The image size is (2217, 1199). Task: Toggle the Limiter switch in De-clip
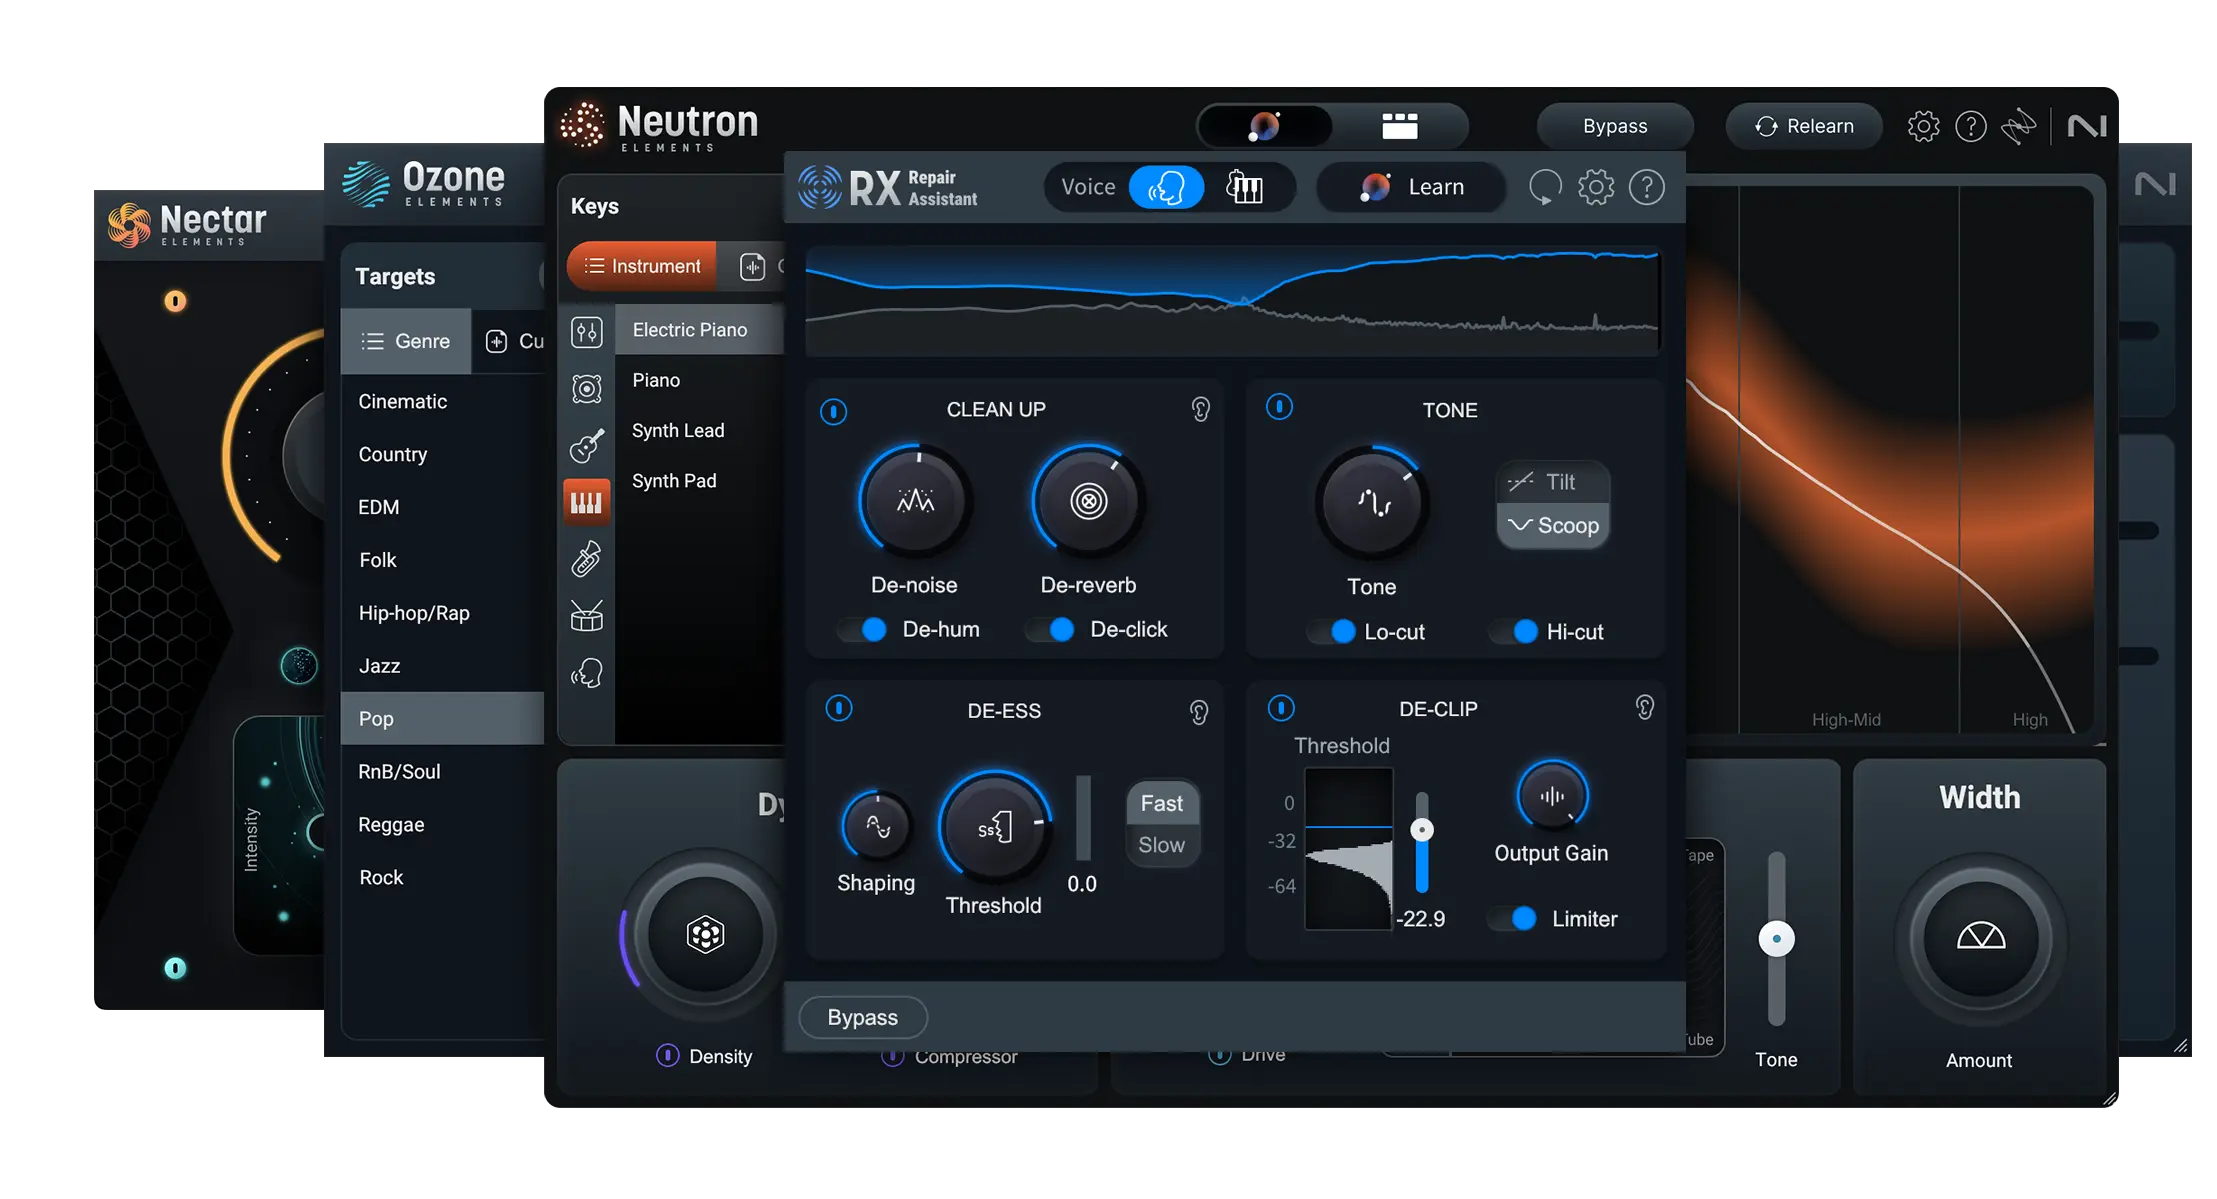coord(1513,918)
